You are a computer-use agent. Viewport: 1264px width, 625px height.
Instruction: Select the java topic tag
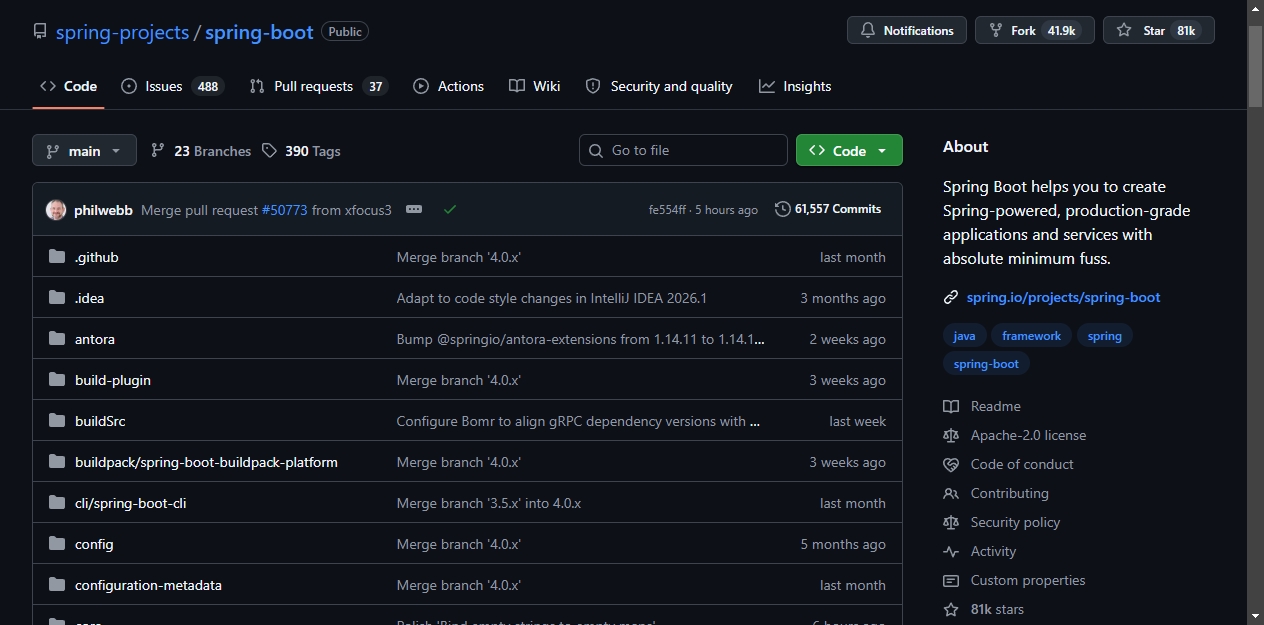click(964, 336)
